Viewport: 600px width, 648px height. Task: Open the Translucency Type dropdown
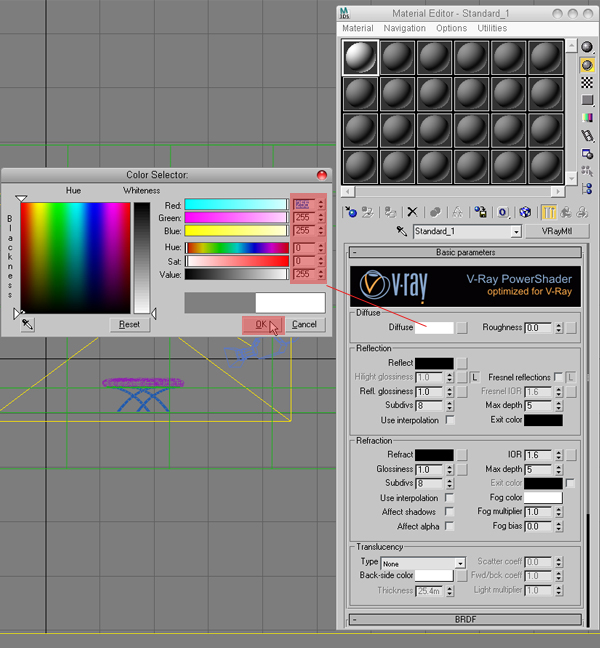pyautogui.click(x=460, y=564)
